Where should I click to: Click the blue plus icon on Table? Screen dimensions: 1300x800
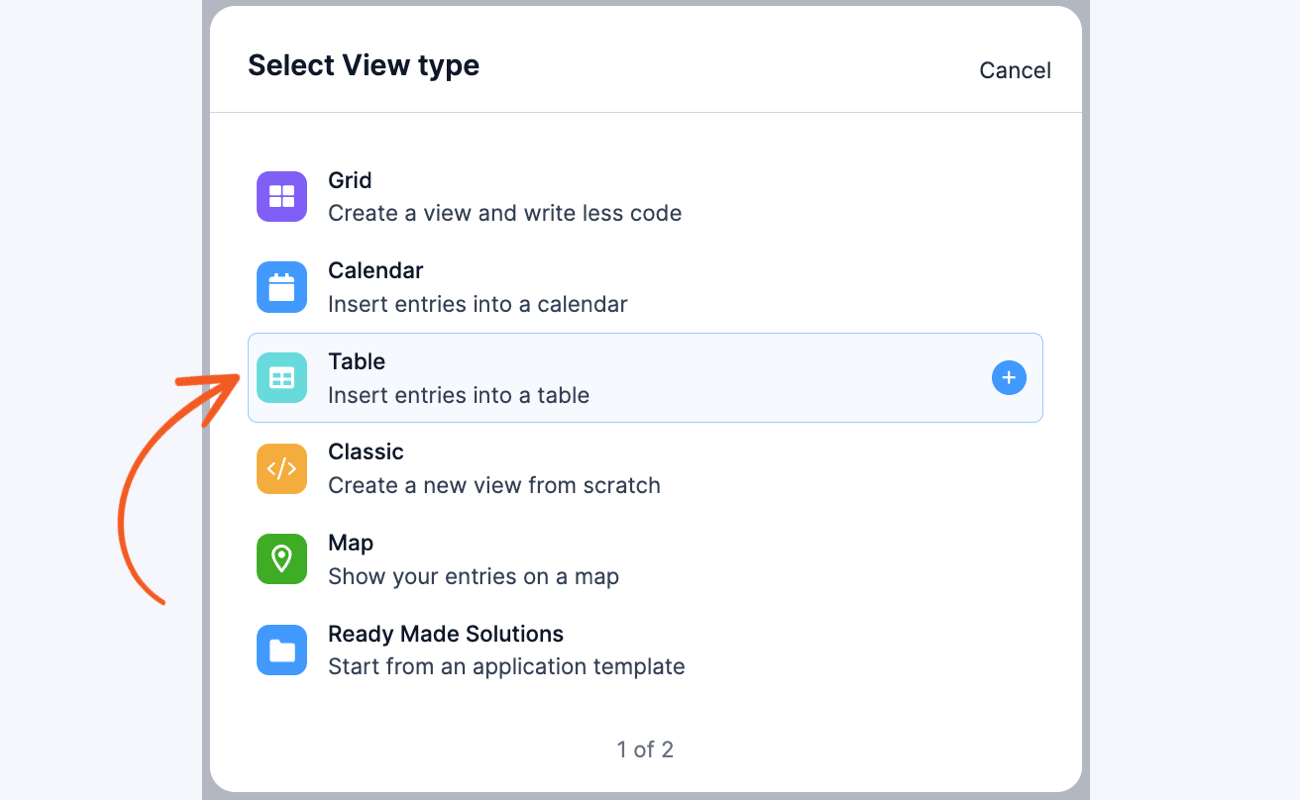[x=1008, y=377]
